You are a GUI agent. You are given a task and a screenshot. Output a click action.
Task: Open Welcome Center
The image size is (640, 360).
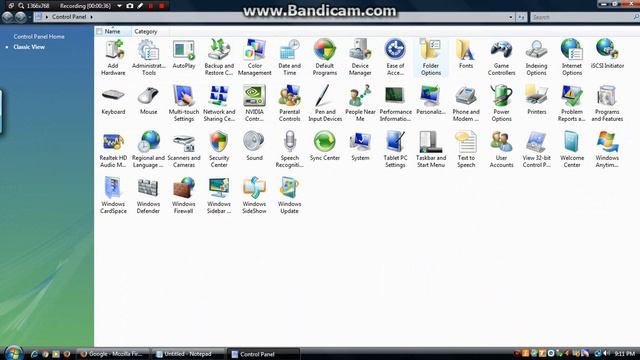click(572, 150)
